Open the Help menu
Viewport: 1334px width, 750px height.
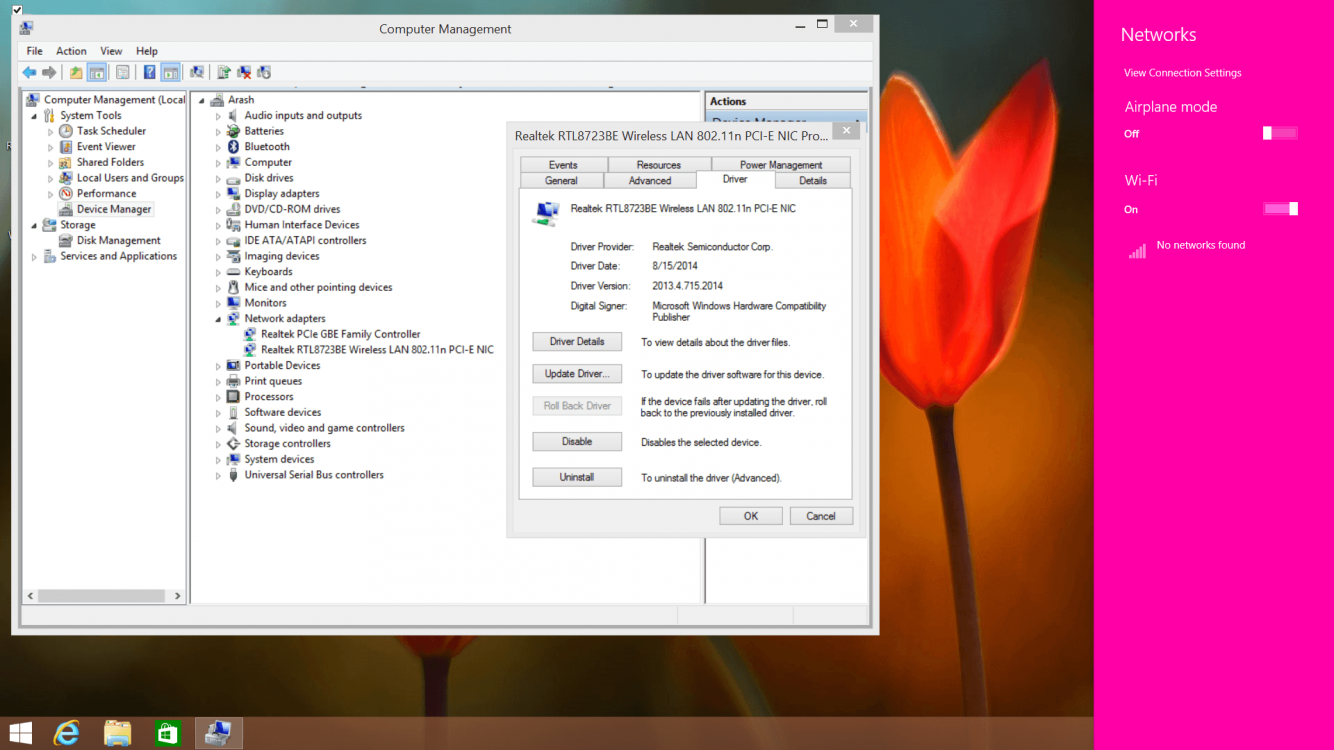[x=147, y=51]
